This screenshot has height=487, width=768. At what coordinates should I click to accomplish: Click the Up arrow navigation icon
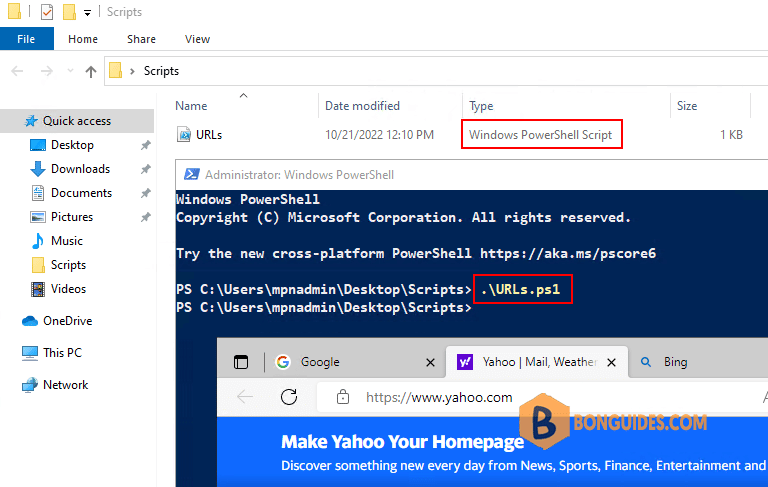coord(91,72)
